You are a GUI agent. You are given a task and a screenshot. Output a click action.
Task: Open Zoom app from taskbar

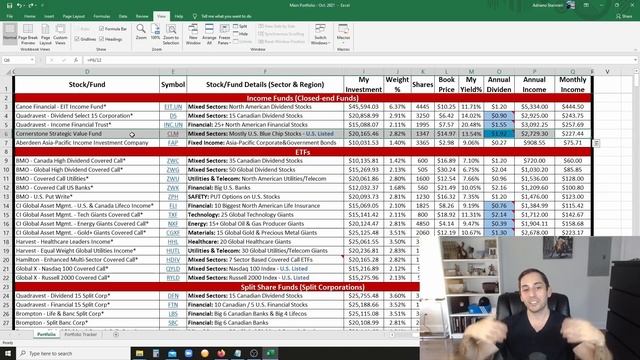(x=189, y=353)
